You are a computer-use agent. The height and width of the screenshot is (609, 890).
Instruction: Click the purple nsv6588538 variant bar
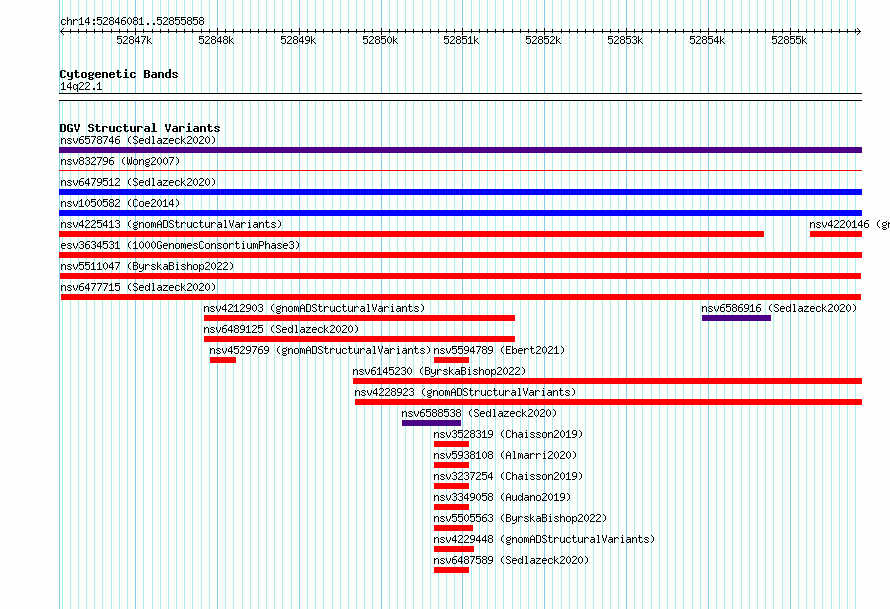coord(431,423)
